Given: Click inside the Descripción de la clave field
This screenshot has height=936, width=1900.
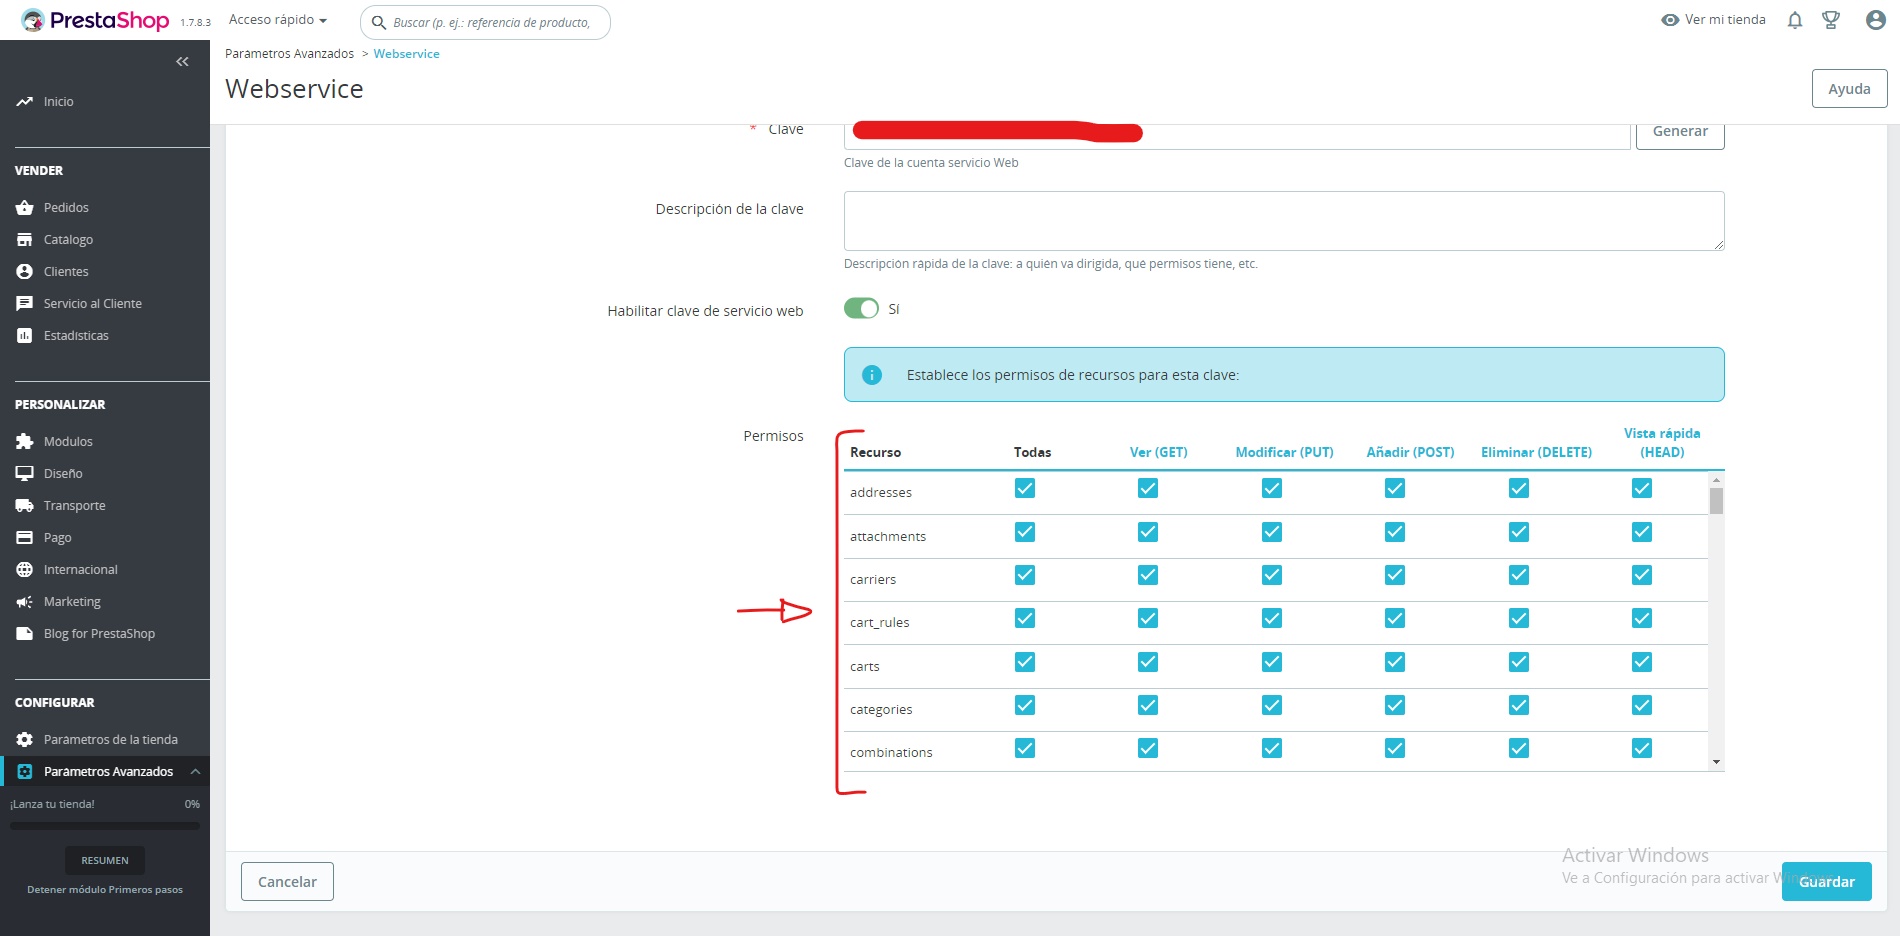Looking at the screenshot, I should pos(1283,221).
